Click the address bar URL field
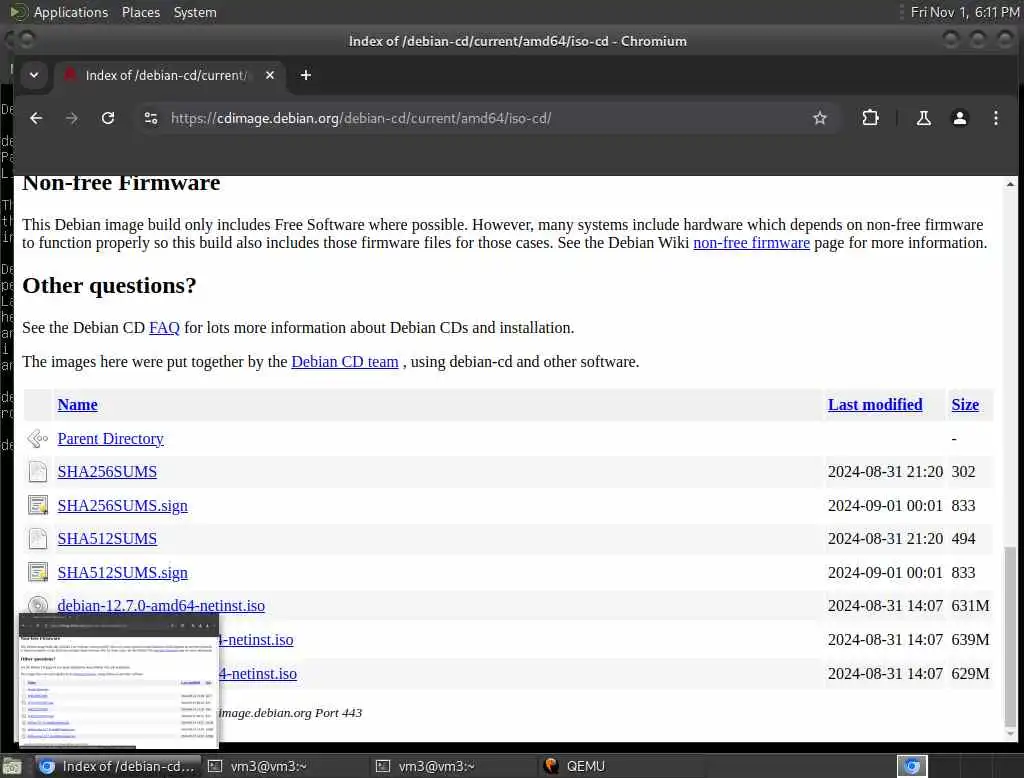 483,118
